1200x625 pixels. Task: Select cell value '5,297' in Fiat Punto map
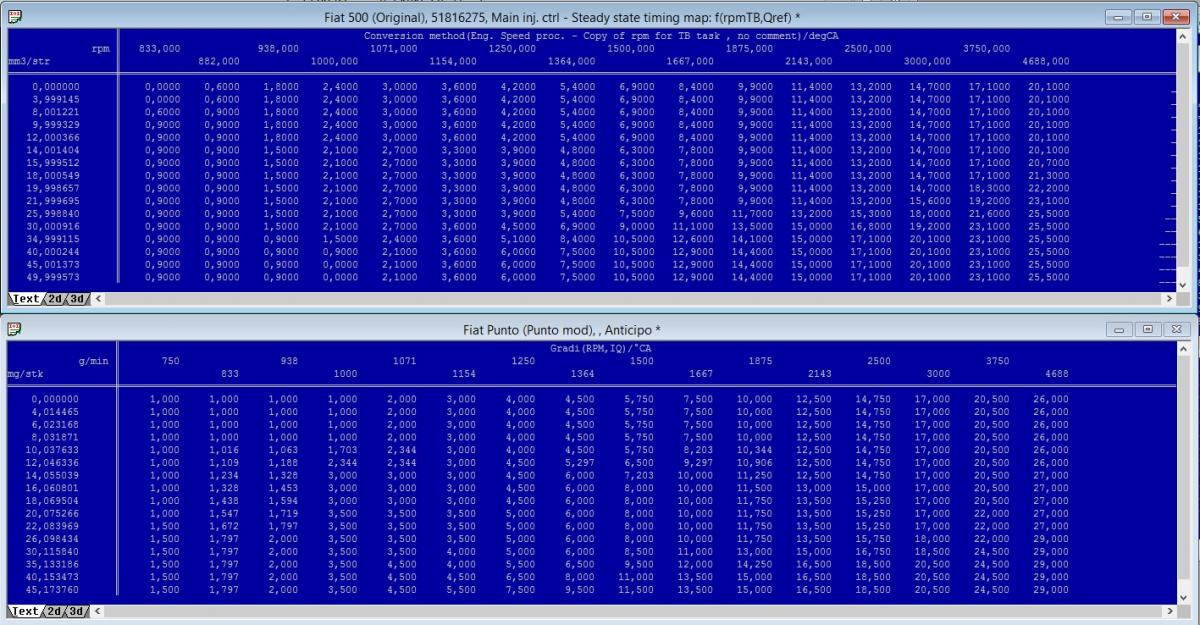pyautogui.click(x=579, y=462)
